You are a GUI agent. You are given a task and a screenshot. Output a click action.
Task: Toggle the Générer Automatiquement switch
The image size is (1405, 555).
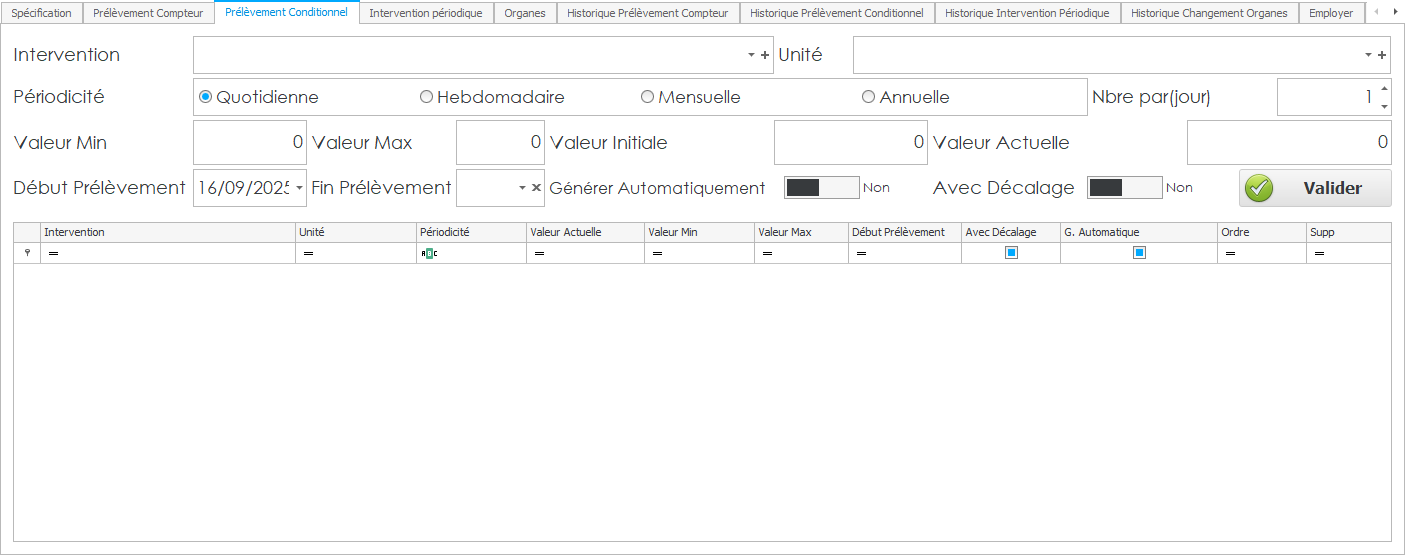(x=821, y=188)
